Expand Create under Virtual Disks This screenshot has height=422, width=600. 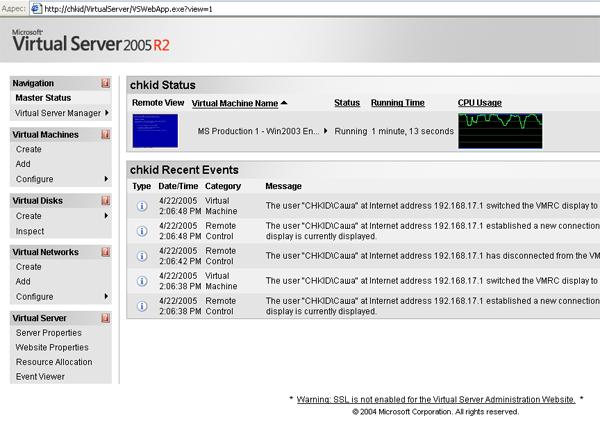tap(106, 216)
